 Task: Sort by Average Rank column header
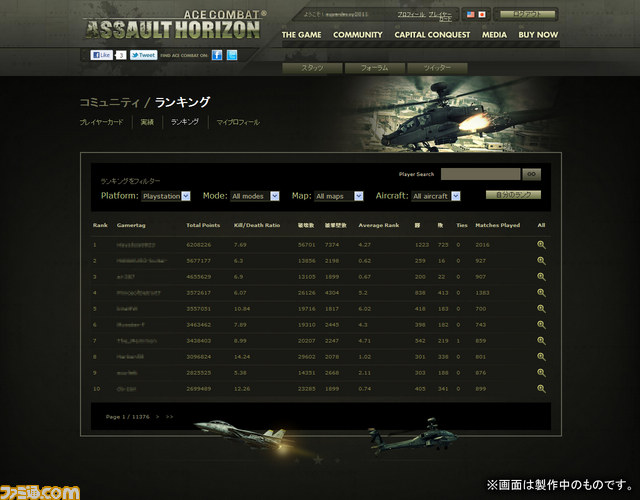tap(378, 225)
